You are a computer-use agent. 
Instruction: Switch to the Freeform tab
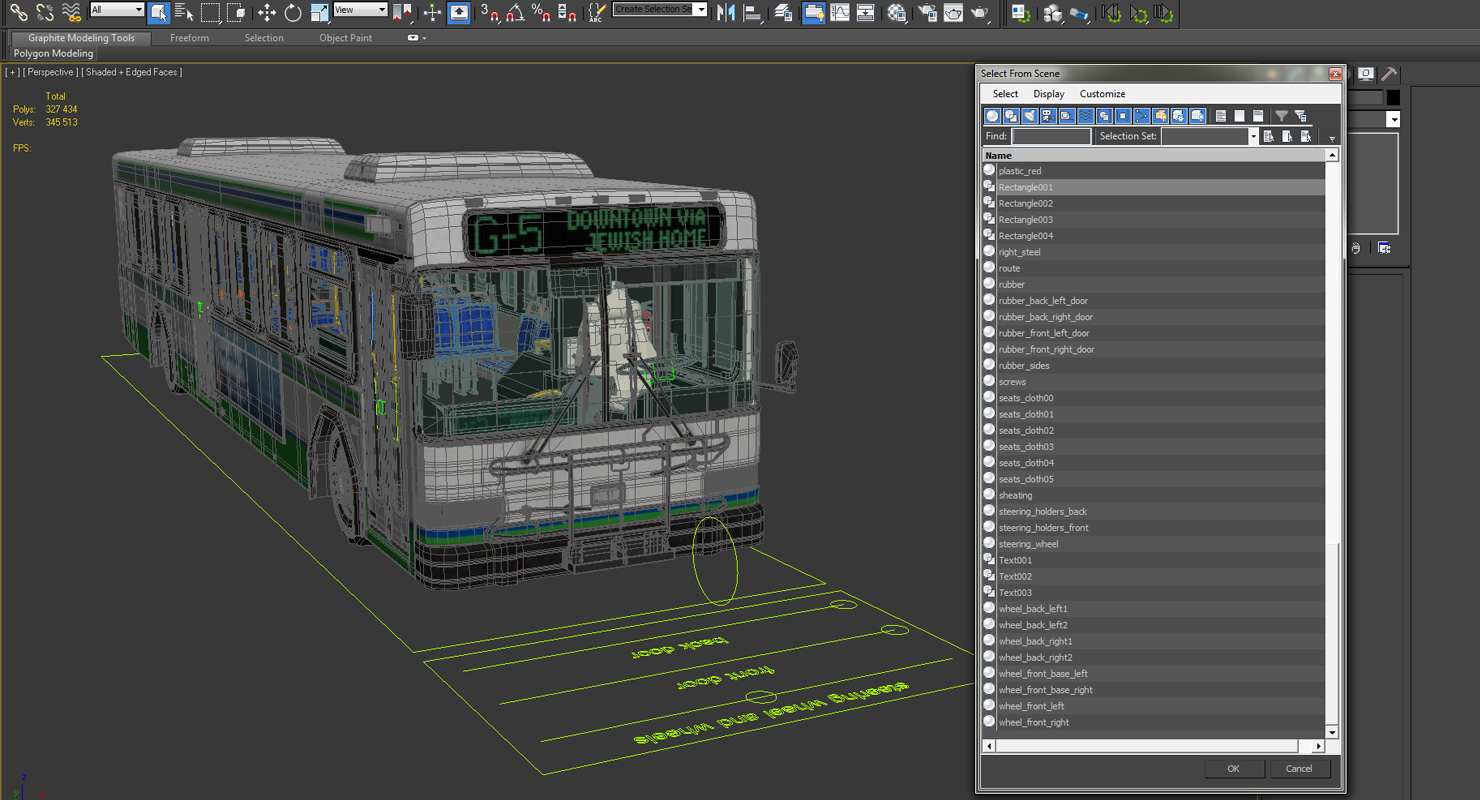(x=189, y=38)
